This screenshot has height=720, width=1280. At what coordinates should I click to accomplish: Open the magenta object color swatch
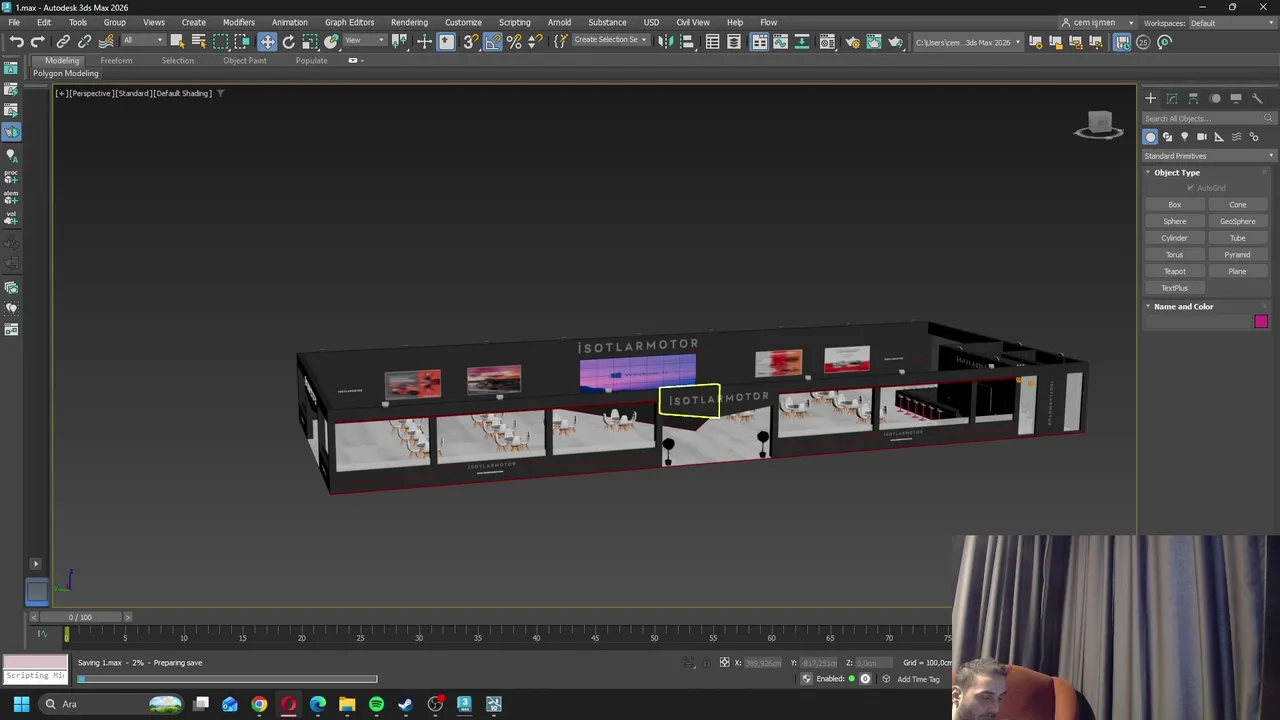[x=1261, y=322]
